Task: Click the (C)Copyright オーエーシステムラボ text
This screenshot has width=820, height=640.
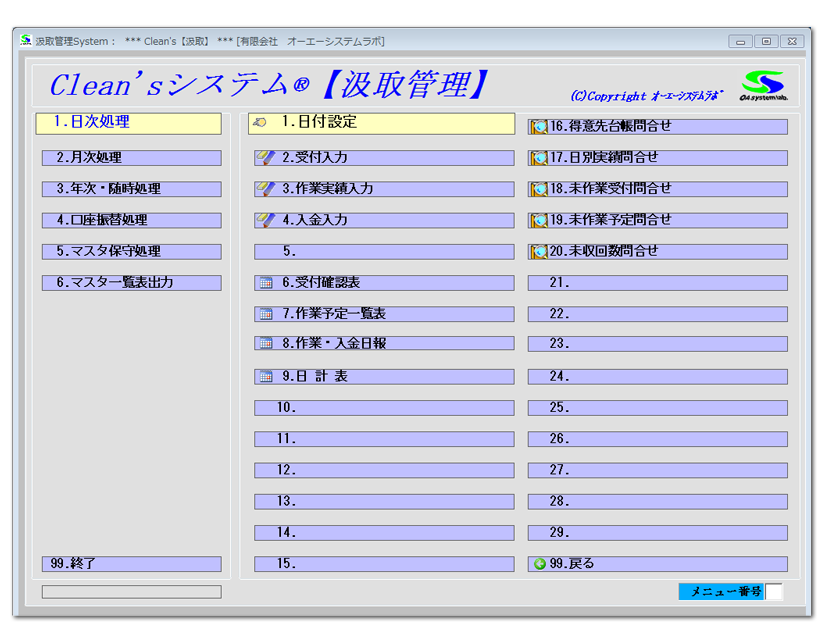Action: (x=646, y=96)
